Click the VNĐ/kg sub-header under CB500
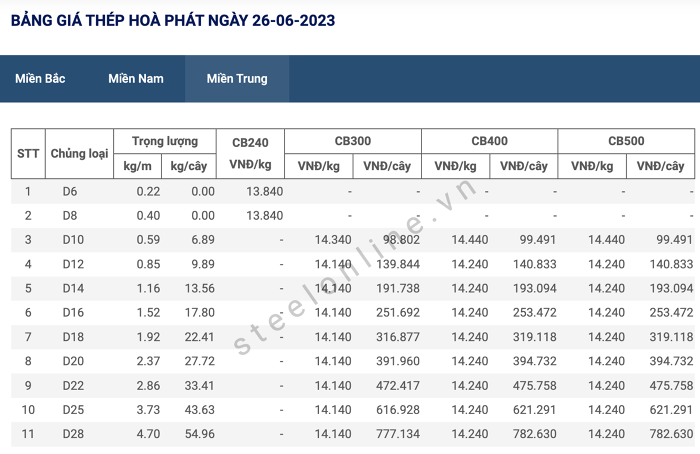700x454 pixels. point(592,166)
